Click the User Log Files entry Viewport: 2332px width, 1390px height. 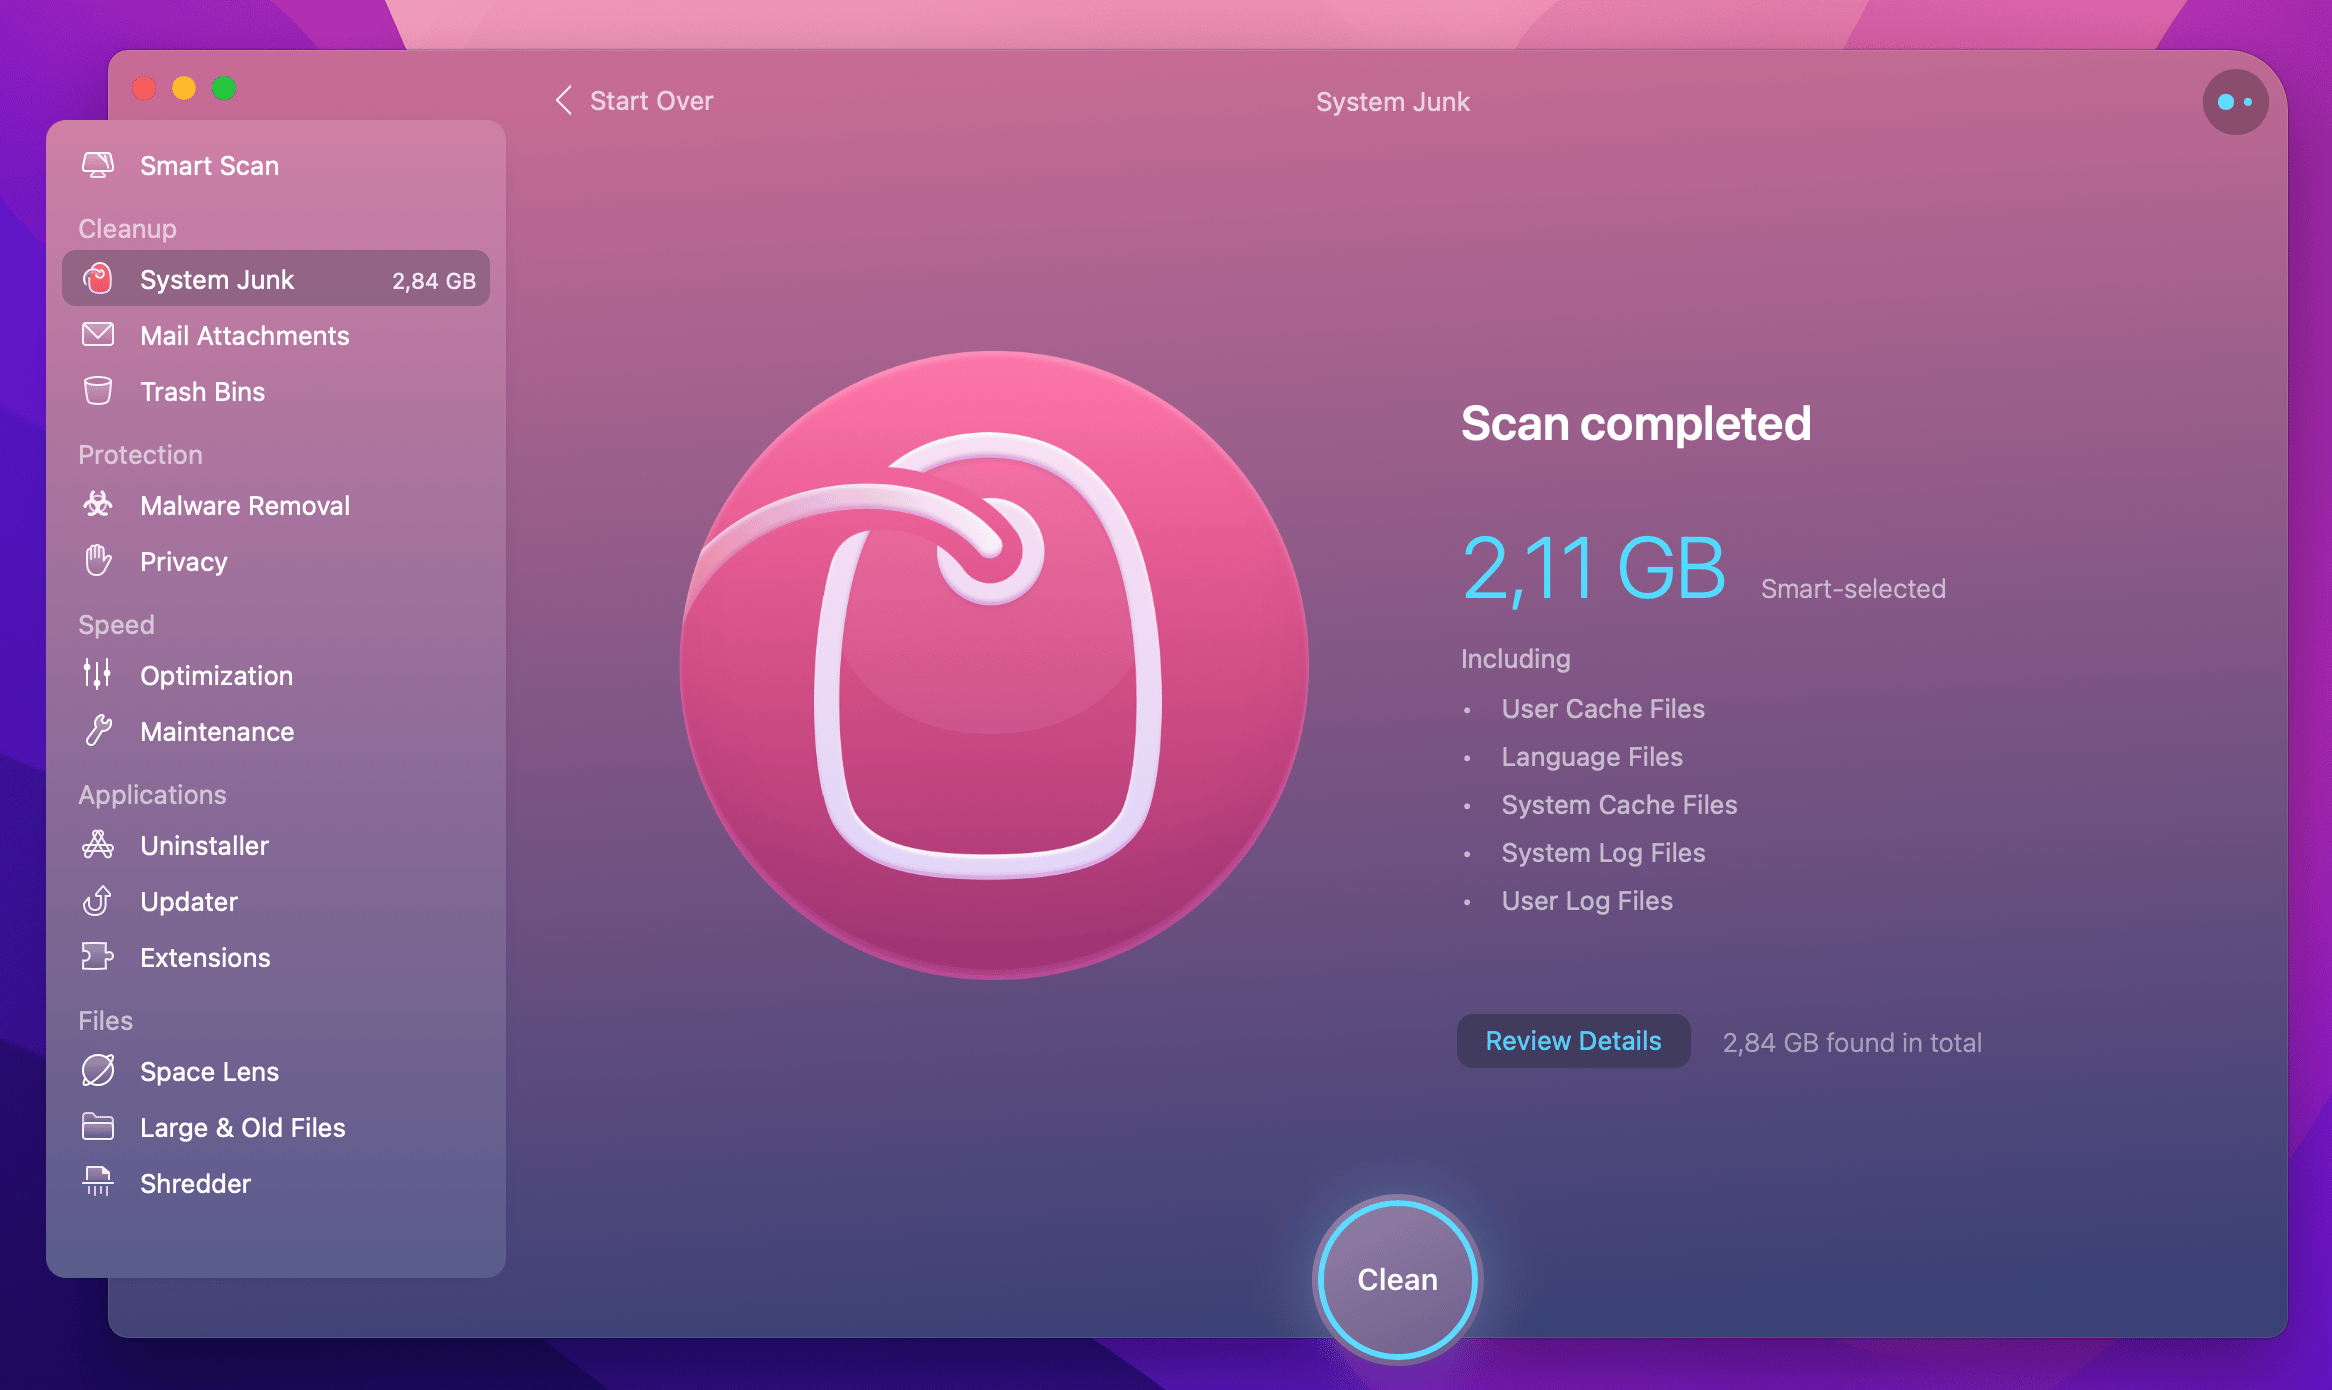click(x=1587, y=900)
